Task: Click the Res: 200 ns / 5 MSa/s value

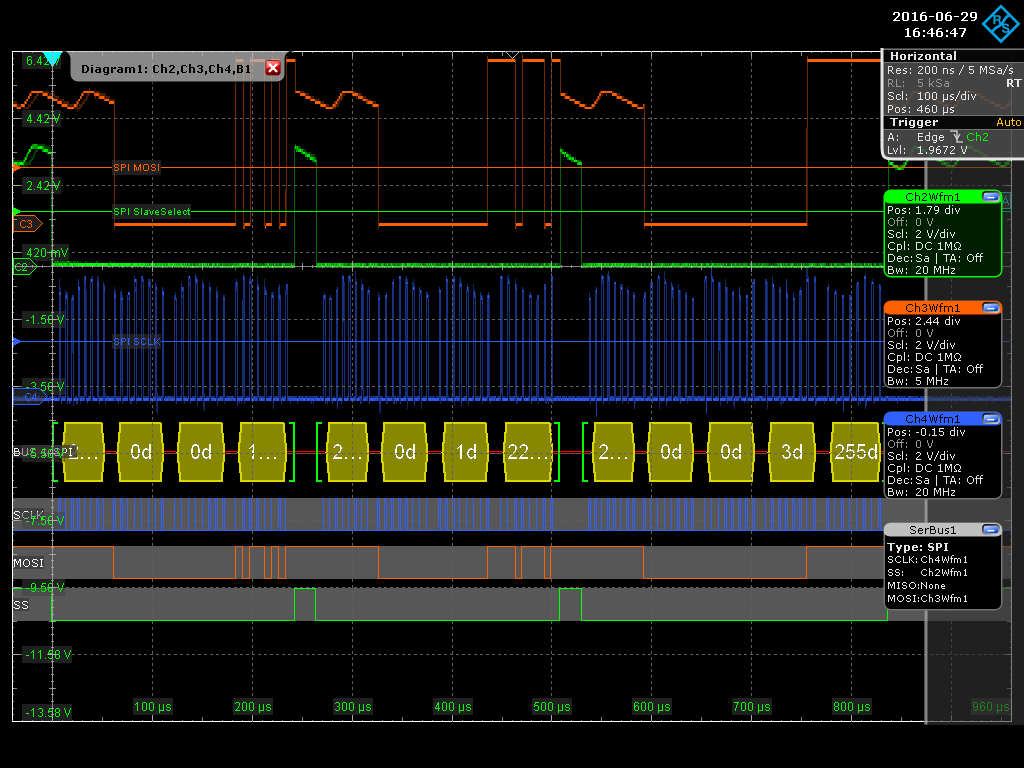Action: 950,70
